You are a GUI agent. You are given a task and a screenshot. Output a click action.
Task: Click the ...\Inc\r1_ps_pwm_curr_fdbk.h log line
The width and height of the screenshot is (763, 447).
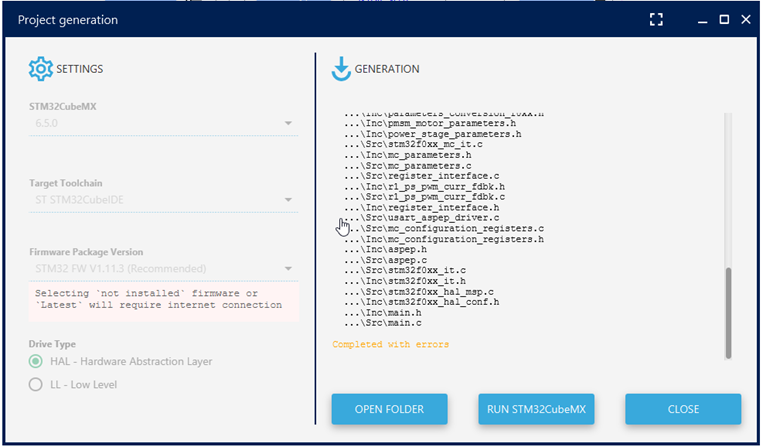(x=424, y=187)
